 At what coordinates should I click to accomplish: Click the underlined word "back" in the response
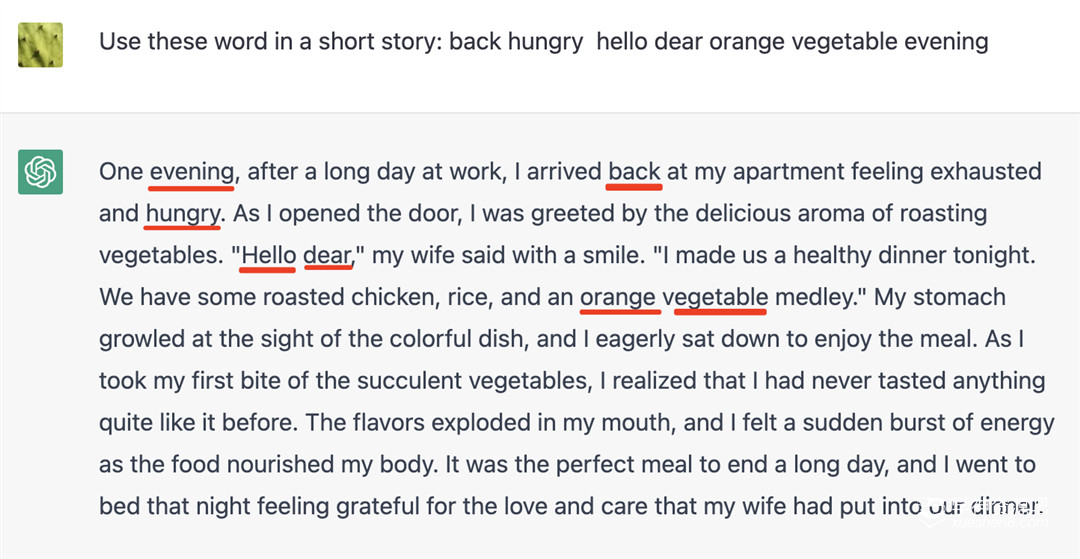click(634, 171)
